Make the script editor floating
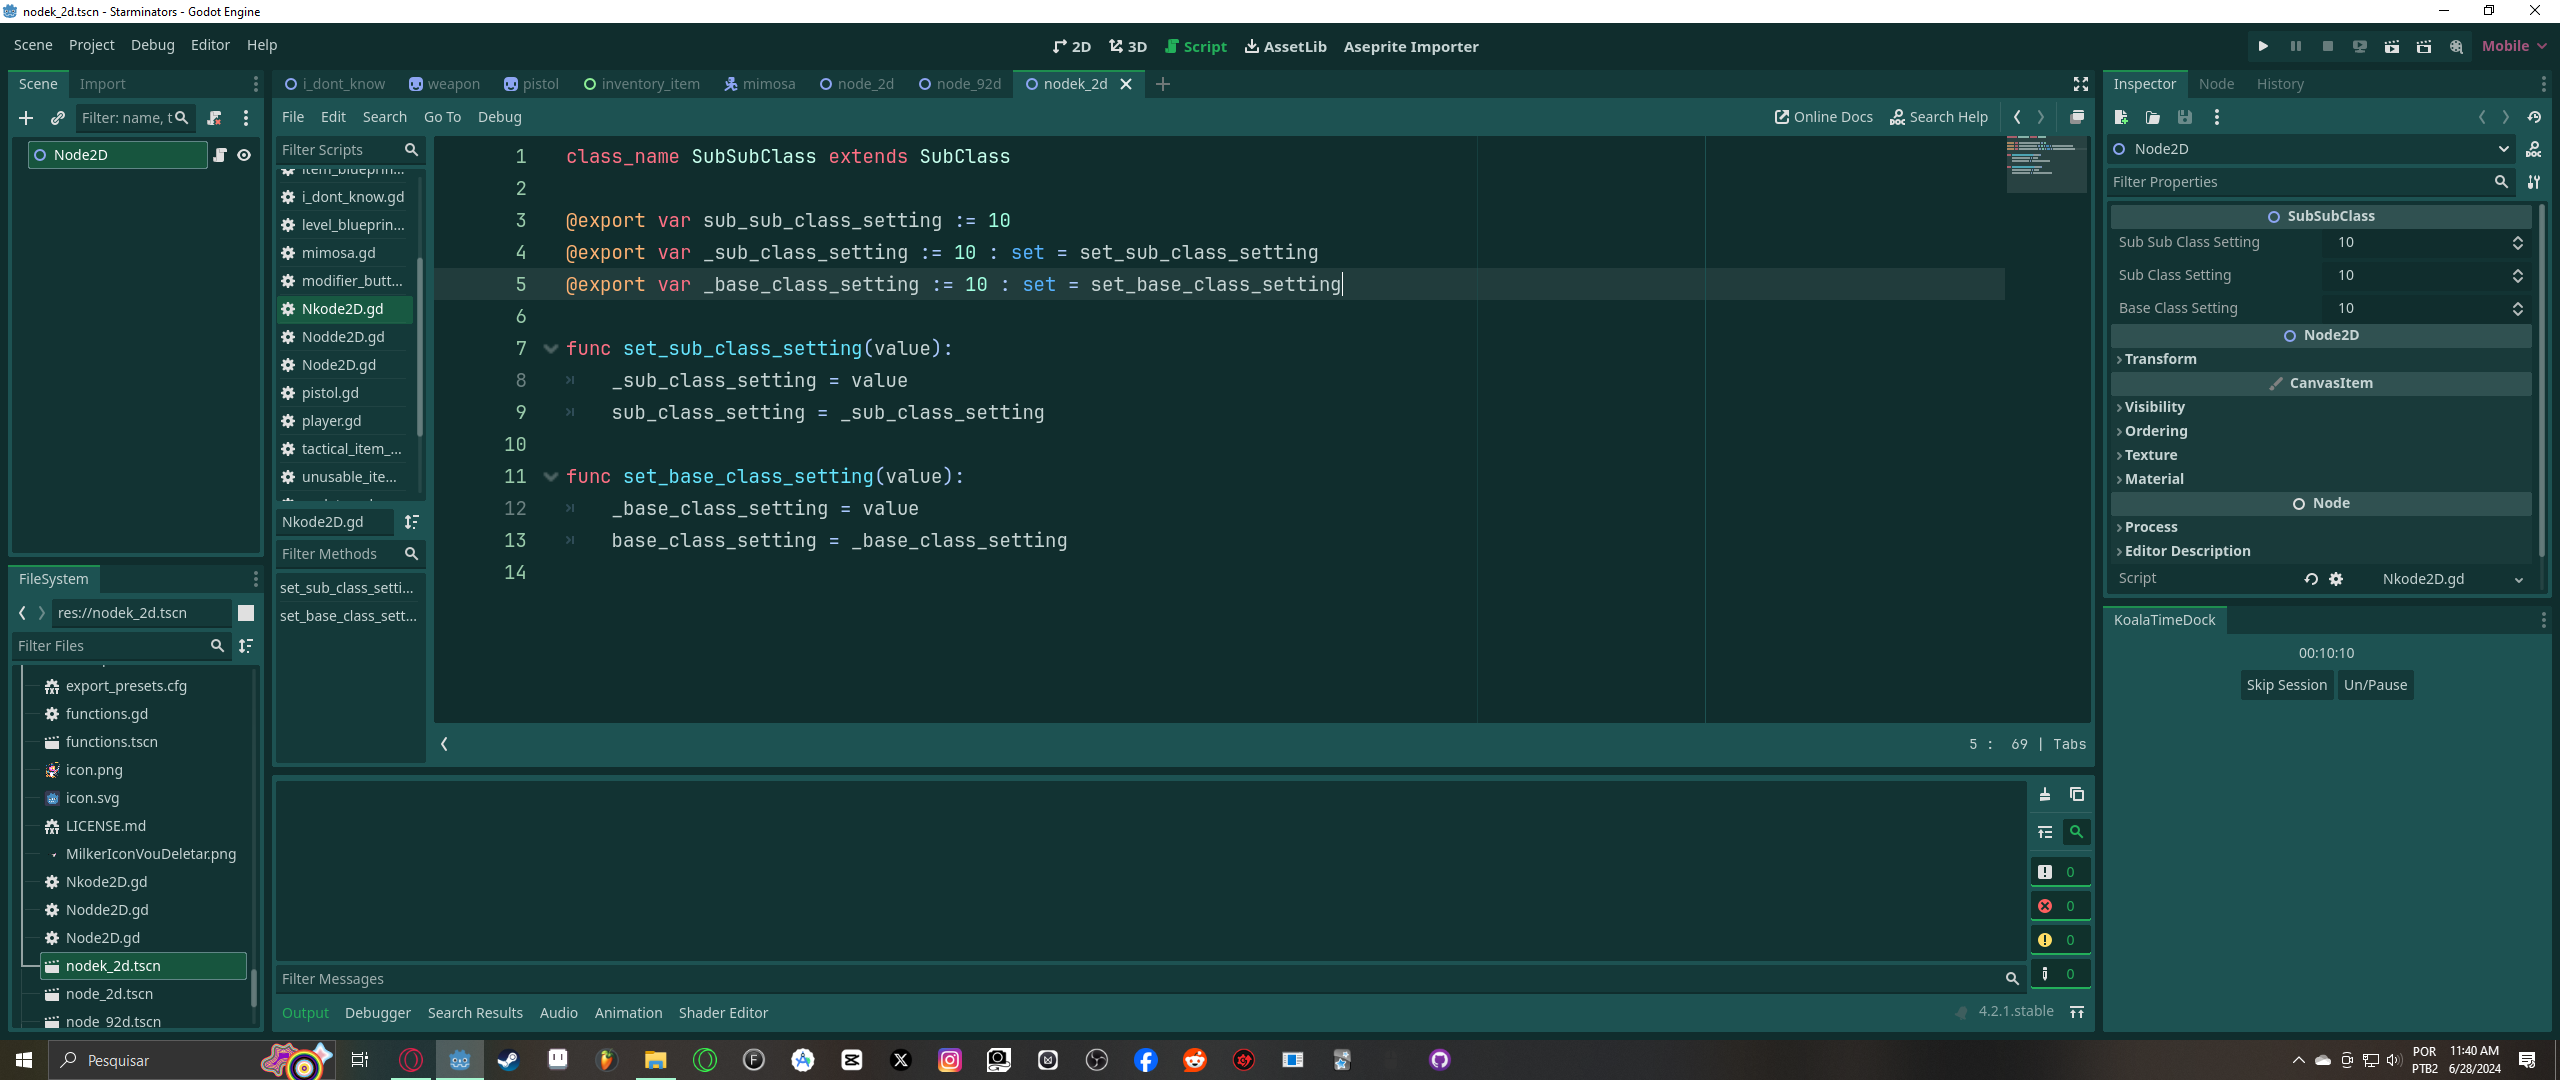The height and width of the screenshot is (1080, 2560). tap(2077, 117)
